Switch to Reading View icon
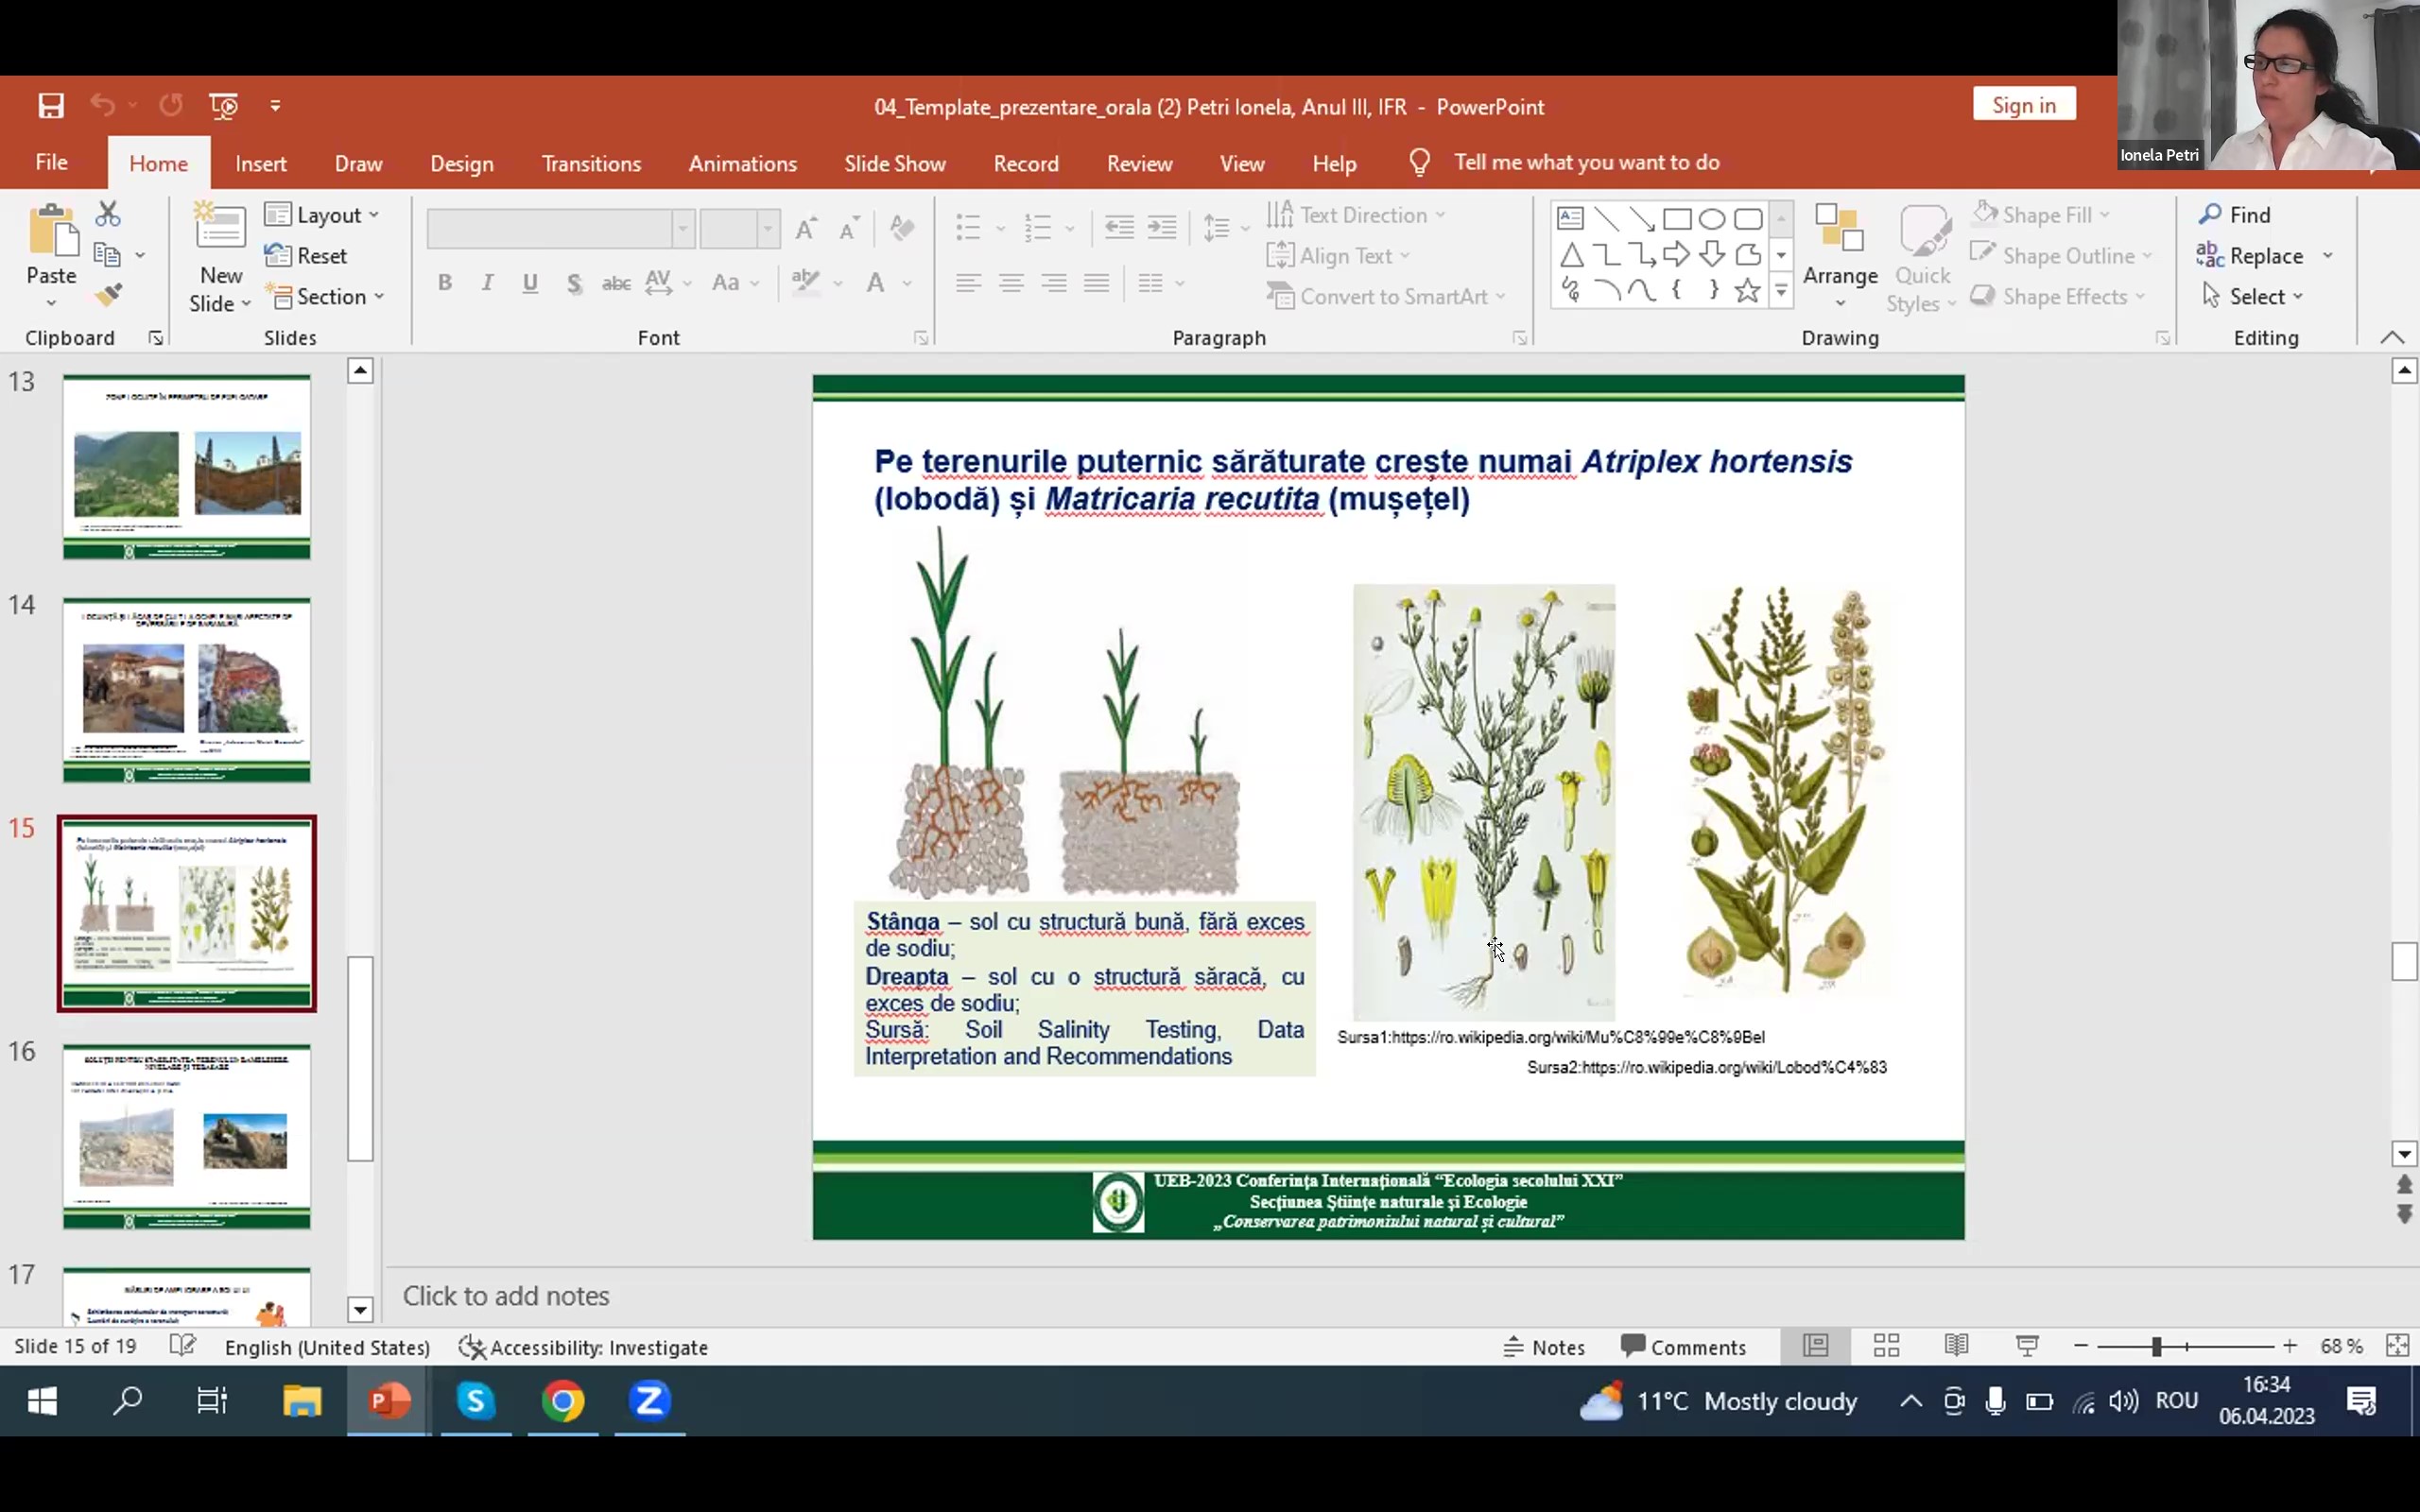Screen dimensions: 2420x1512 point(1956,1346)
